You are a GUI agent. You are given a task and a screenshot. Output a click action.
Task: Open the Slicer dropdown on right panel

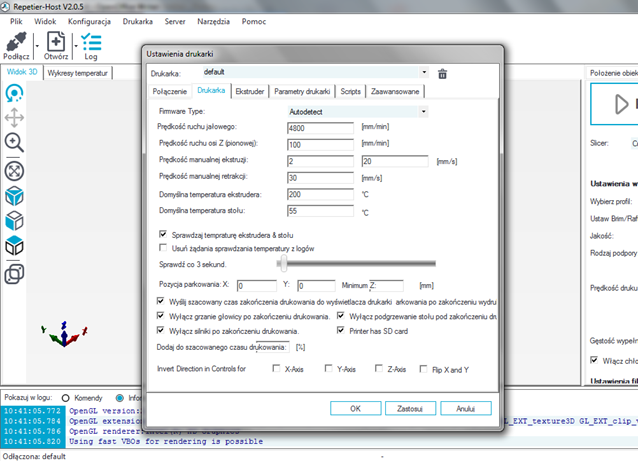634,143
